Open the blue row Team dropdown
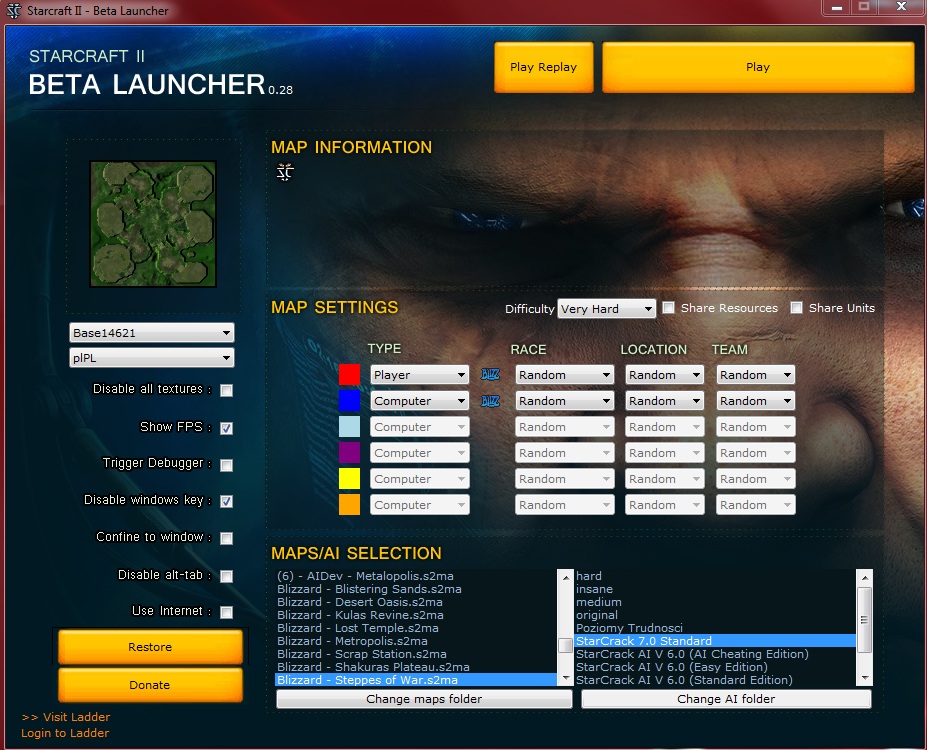Screen dimensions: 927x750 tap(756, 401)
